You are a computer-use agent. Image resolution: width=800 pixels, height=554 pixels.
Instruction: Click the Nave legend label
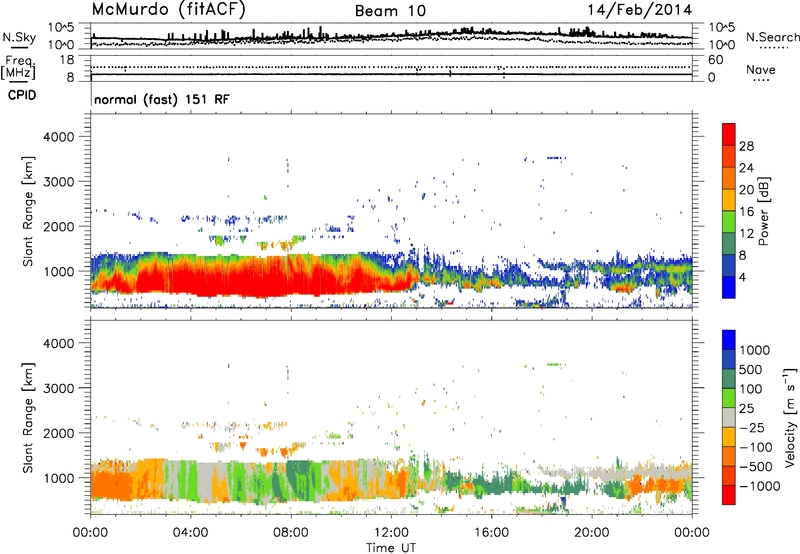point(761,69)
